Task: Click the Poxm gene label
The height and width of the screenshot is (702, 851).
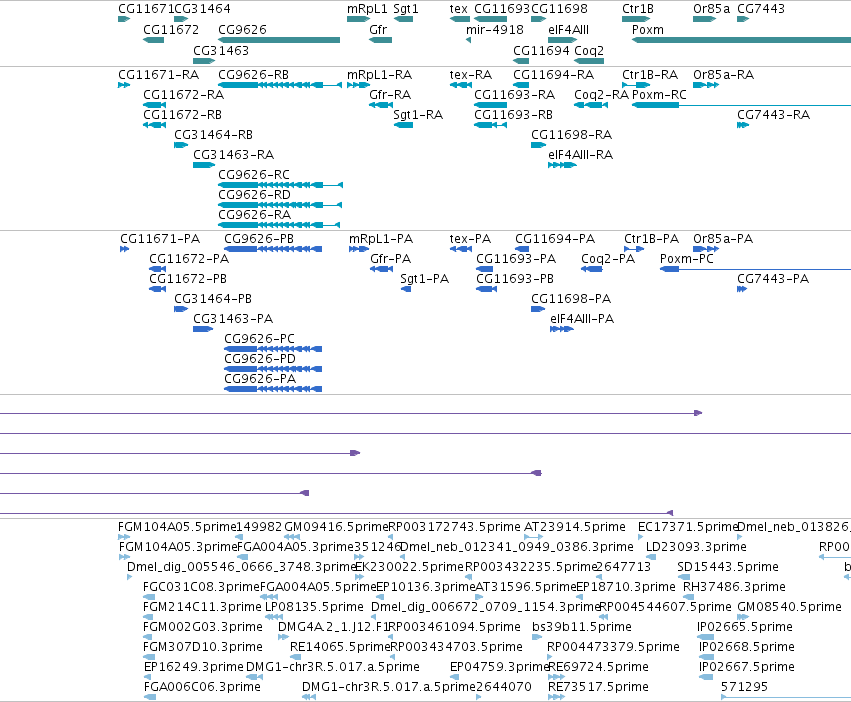Action: (648, 29)
